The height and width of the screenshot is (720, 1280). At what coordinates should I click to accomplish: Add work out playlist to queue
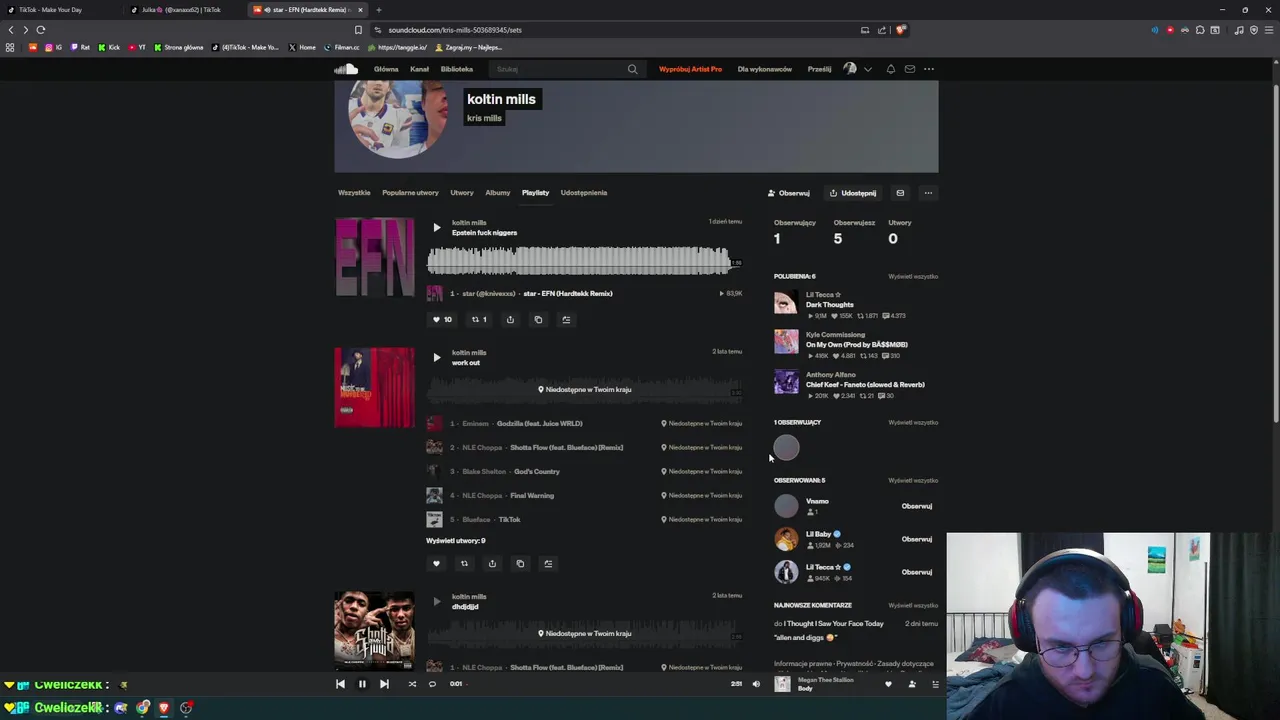548,563
